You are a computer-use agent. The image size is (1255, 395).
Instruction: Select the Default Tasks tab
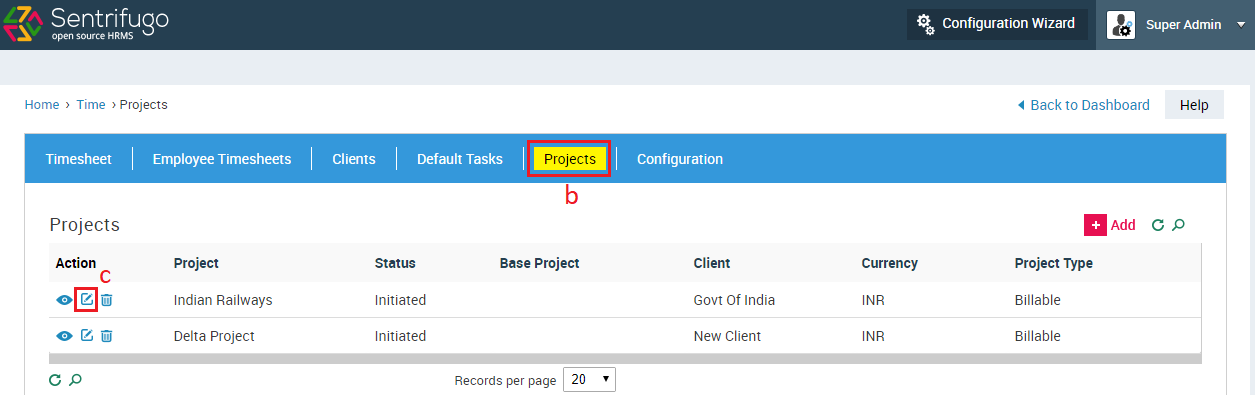coord(460,159)
